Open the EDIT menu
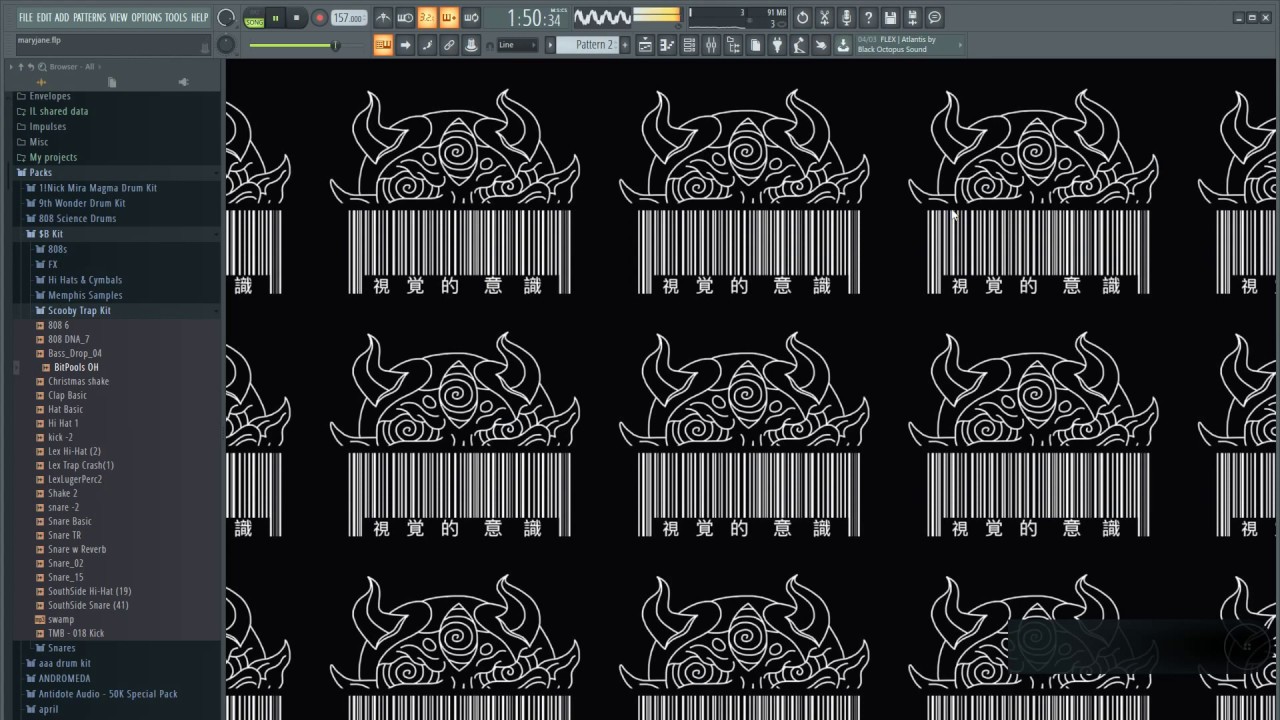Image resolution: width=1280 pixels, height=720 pixels. (44, 18)
